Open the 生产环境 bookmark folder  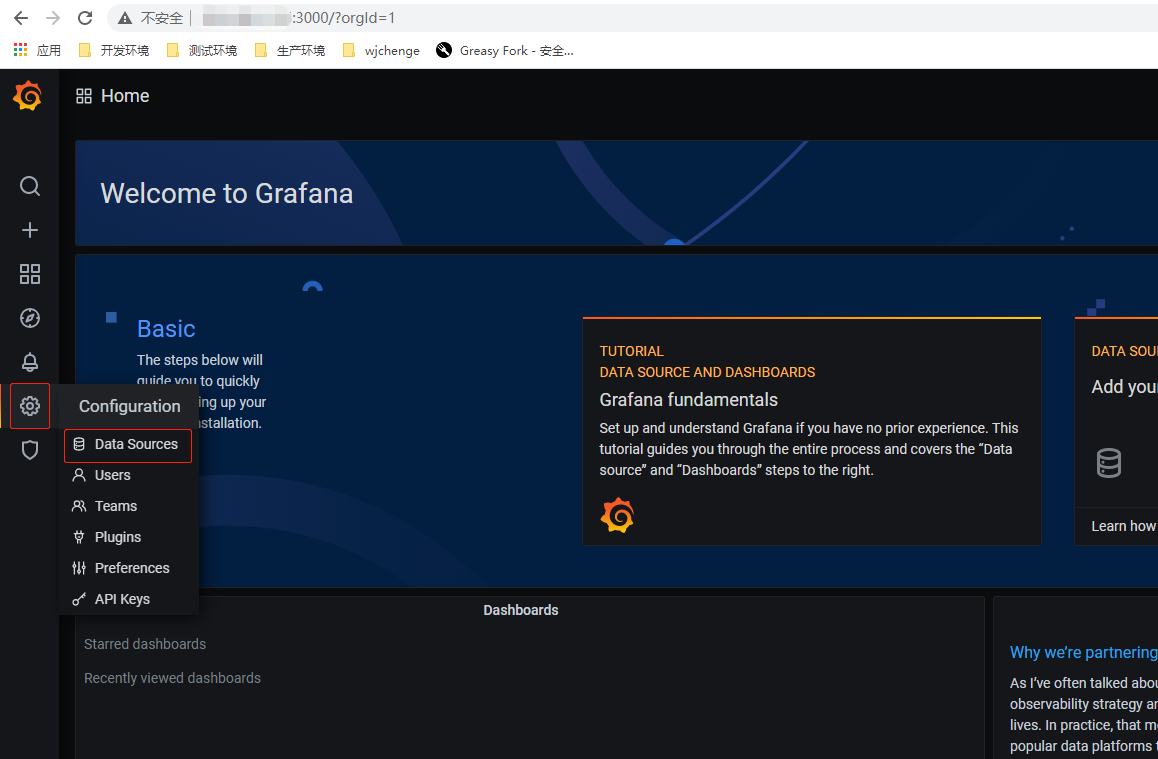[x=290, y=50]
